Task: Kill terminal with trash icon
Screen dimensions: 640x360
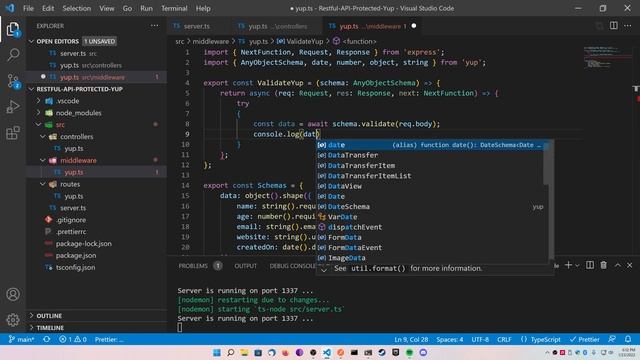Action: [x=603, y=265]
